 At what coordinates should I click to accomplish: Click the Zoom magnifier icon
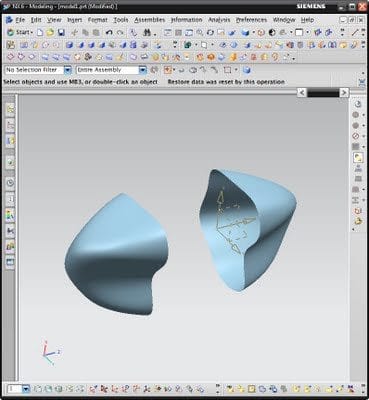[200, 32]
